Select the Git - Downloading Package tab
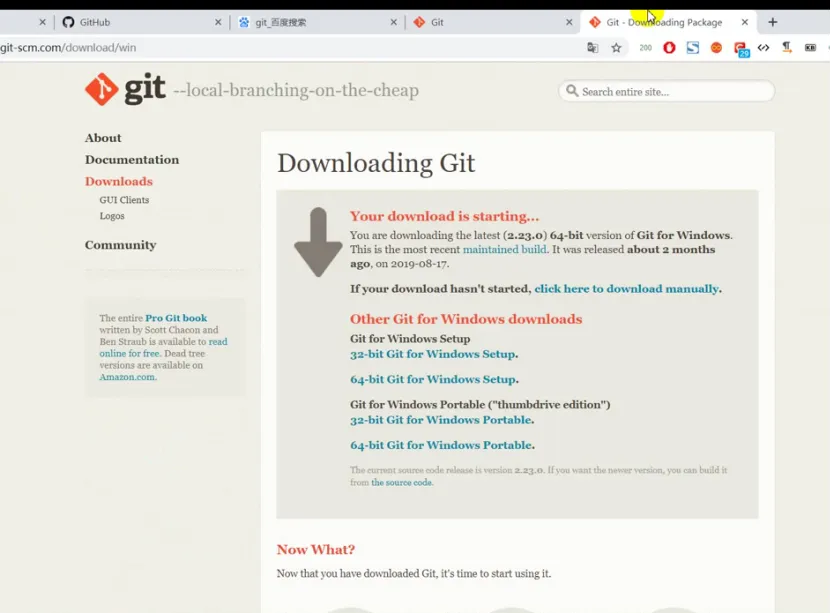Image resolution: width=831 pixels, height=613 pixels. pyautogui.click(x=669, y=22)
